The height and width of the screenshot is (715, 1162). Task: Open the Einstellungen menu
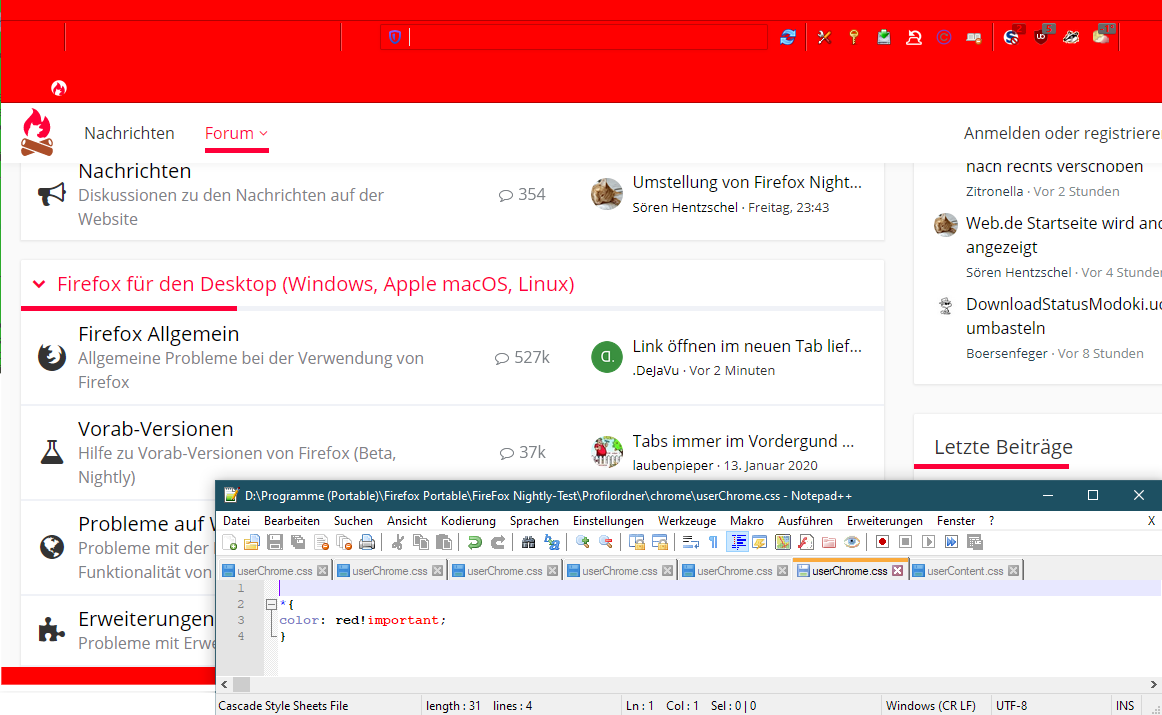coord(608,521)
